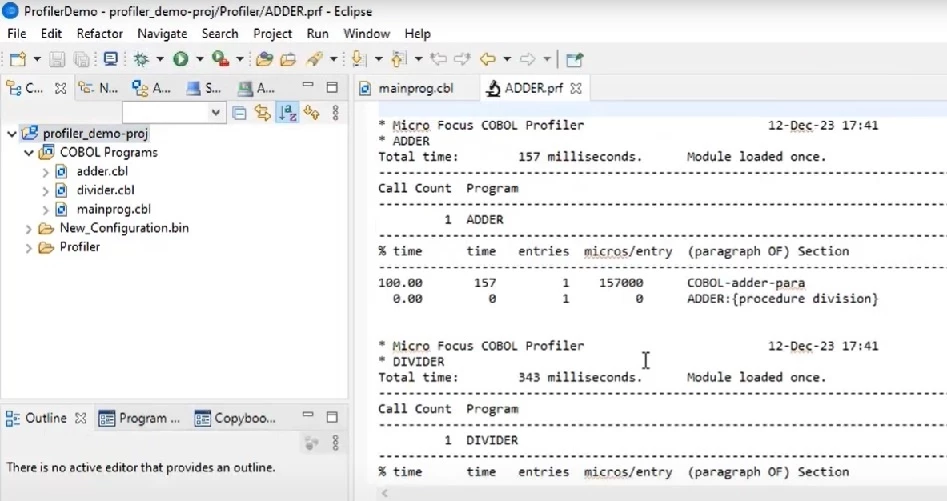The width and height of the screenshot is (947, 501).
Task: Open the Search flashlight dropdown arrow
Action: (333, 59)
